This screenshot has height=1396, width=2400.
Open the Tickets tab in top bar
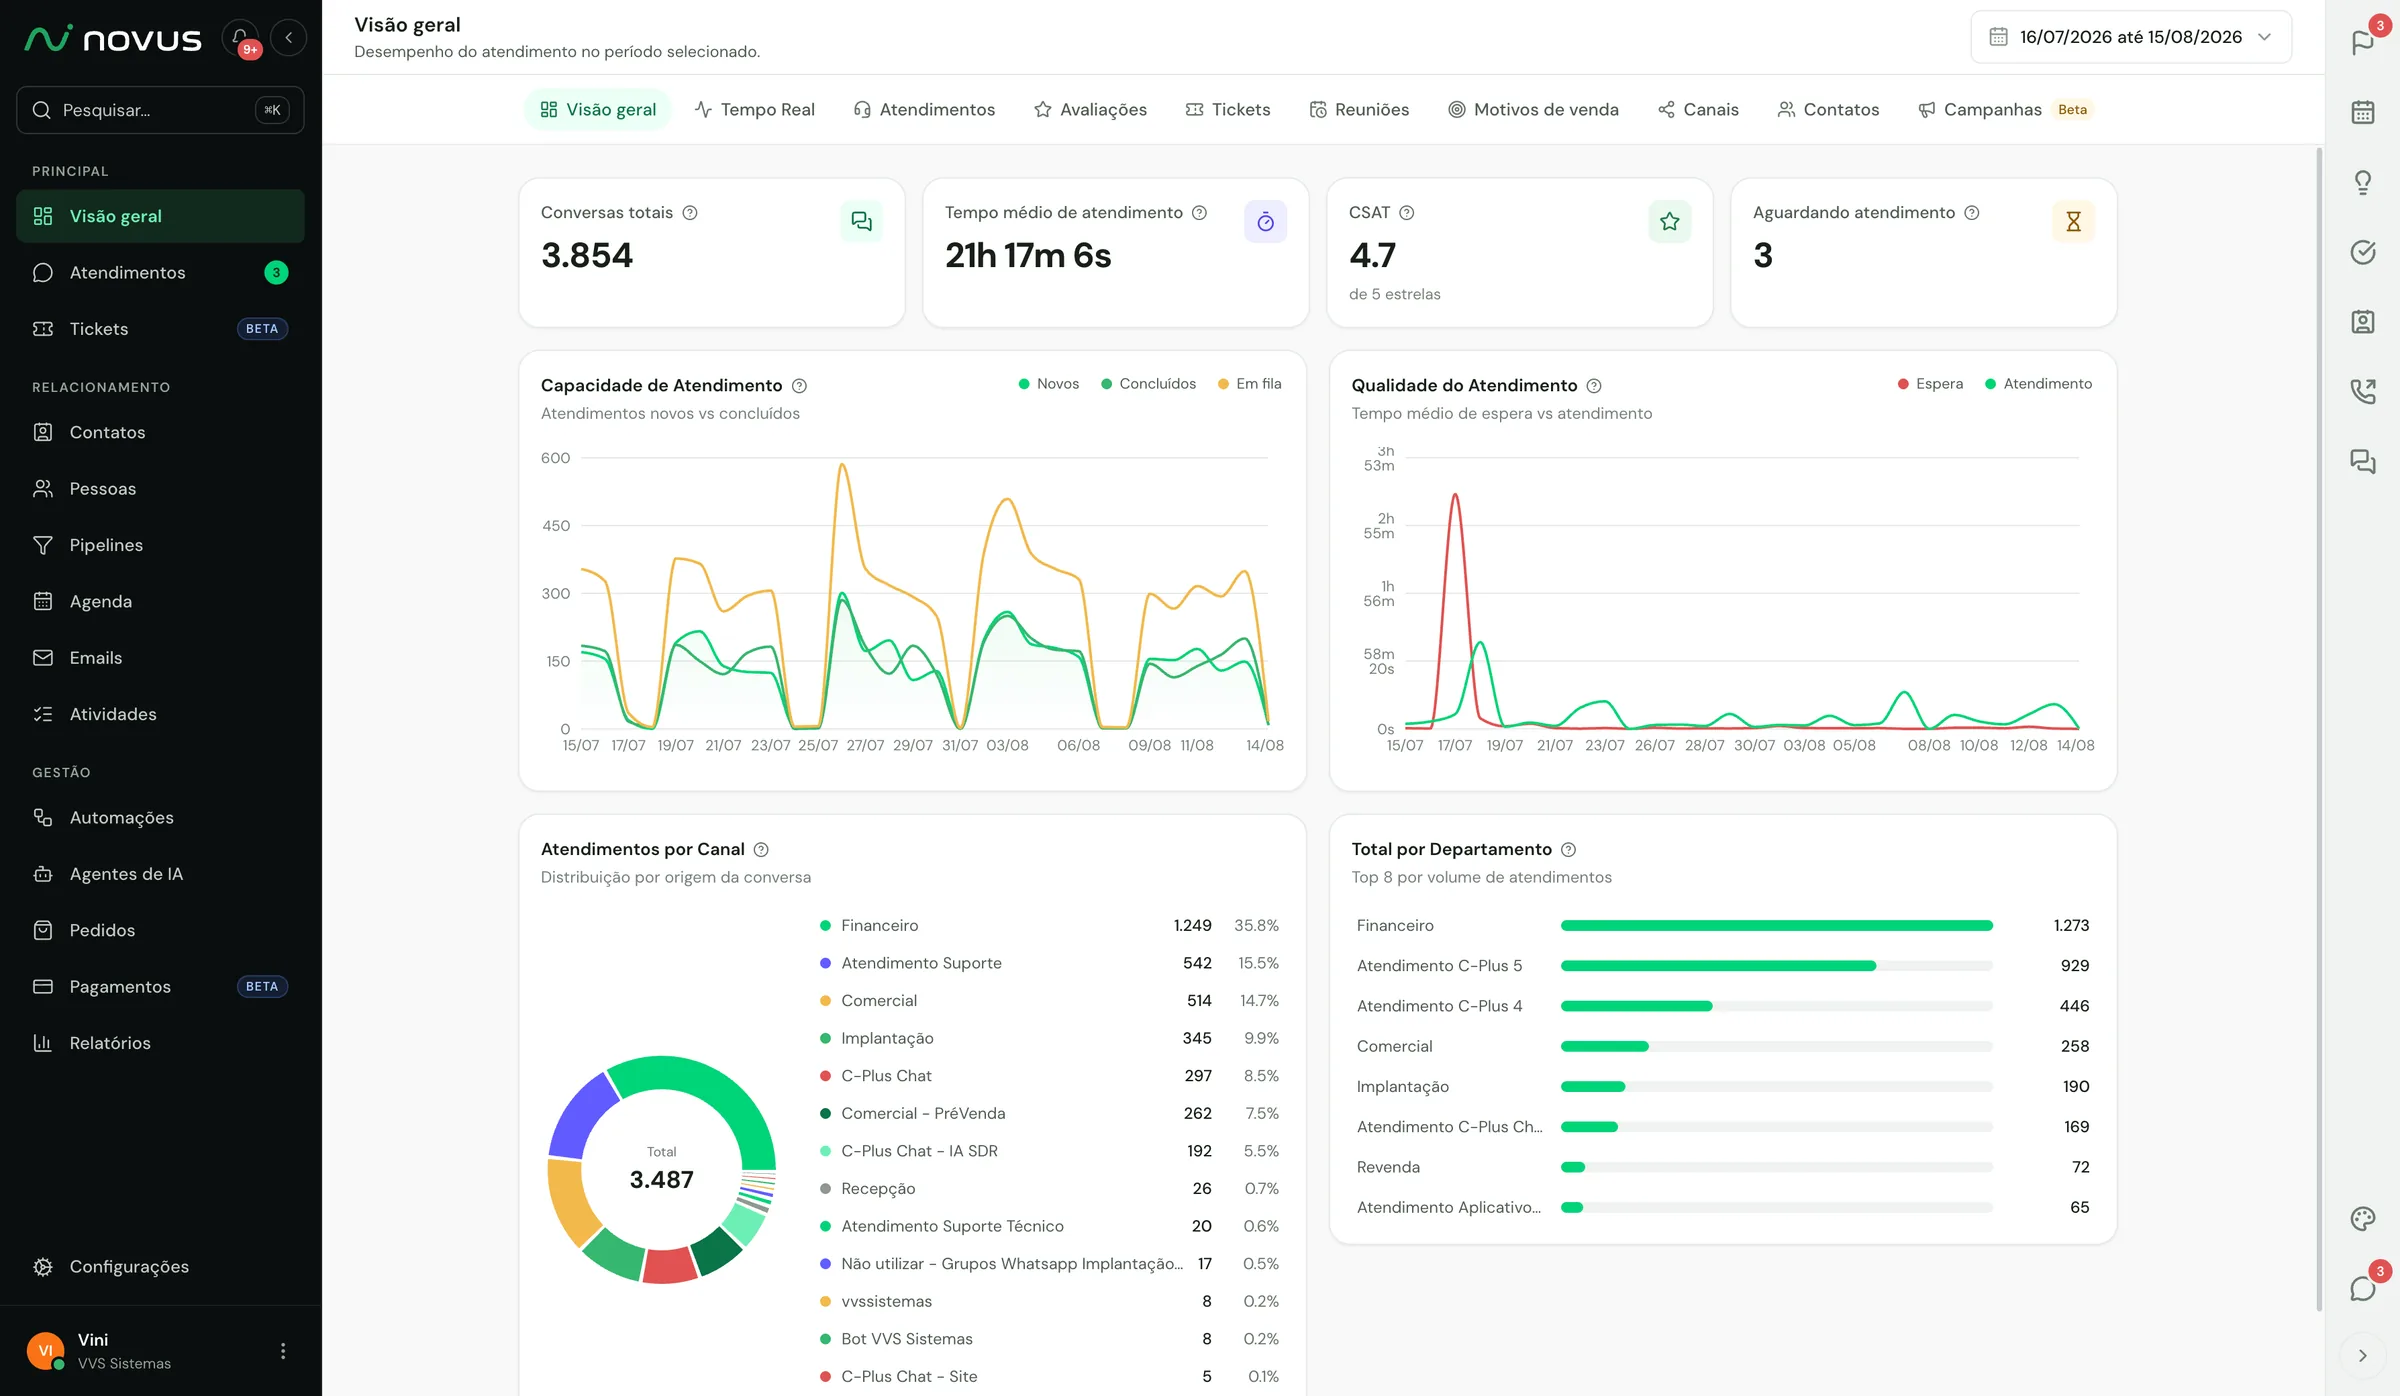[1228, 110]
